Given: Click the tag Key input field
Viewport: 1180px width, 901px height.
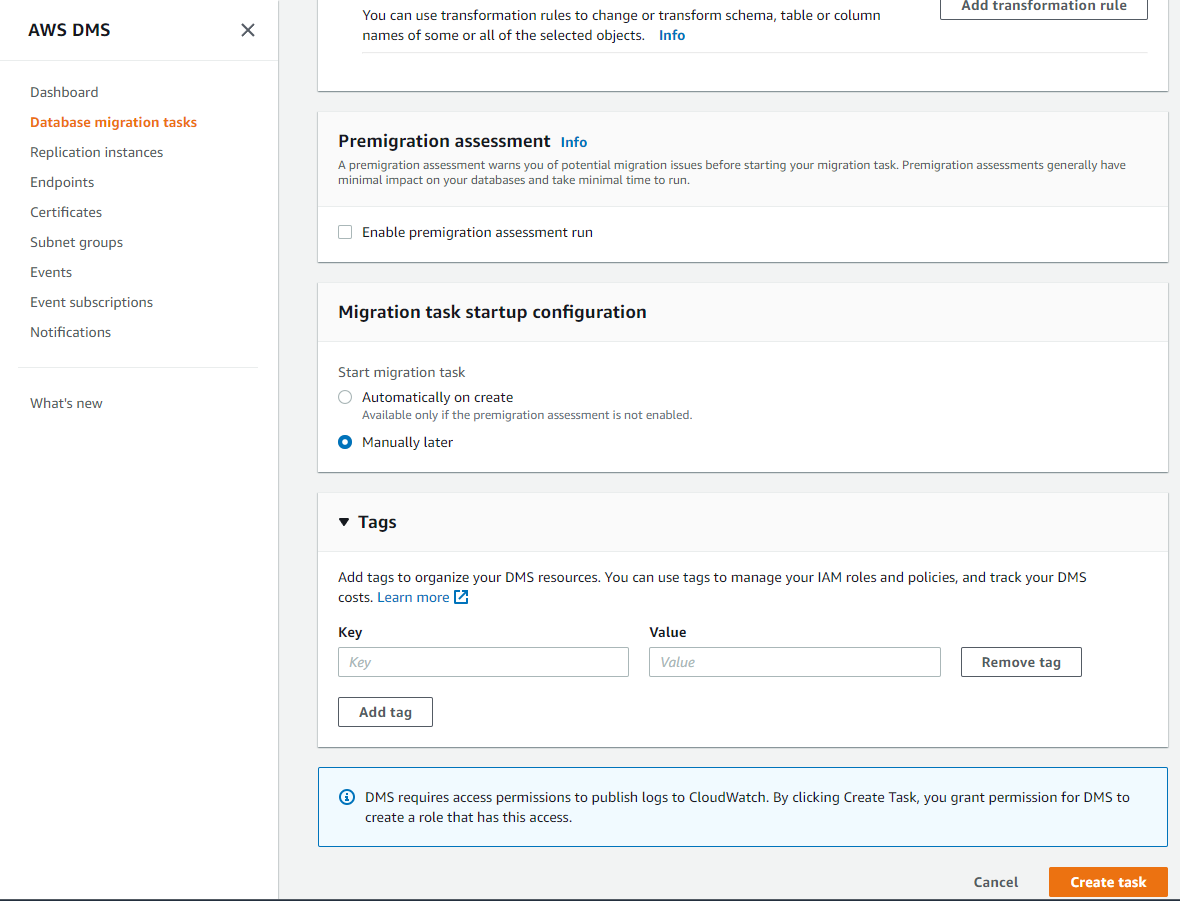Looking at the screenshot, I should pyautogui.click(x=483, y=662).
